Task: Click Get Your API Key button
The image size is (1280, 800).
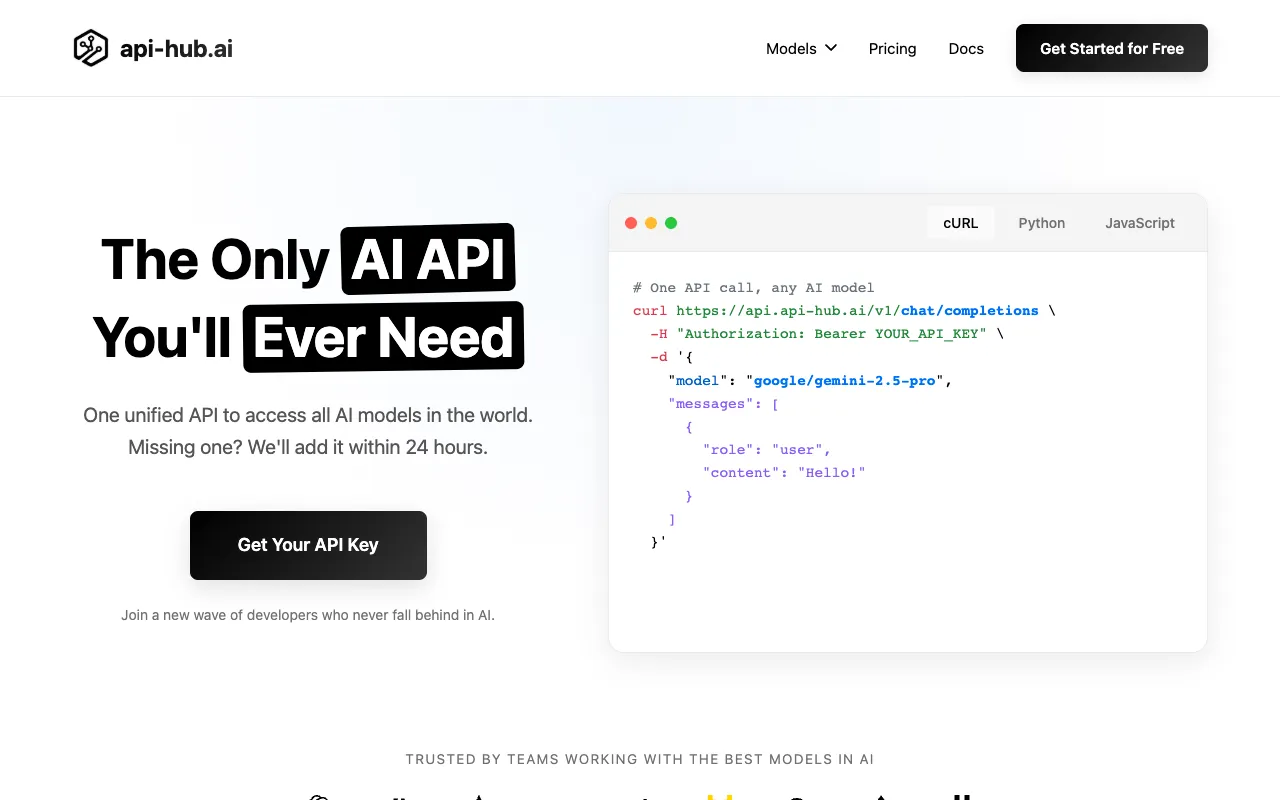Action: click(308, 545)
